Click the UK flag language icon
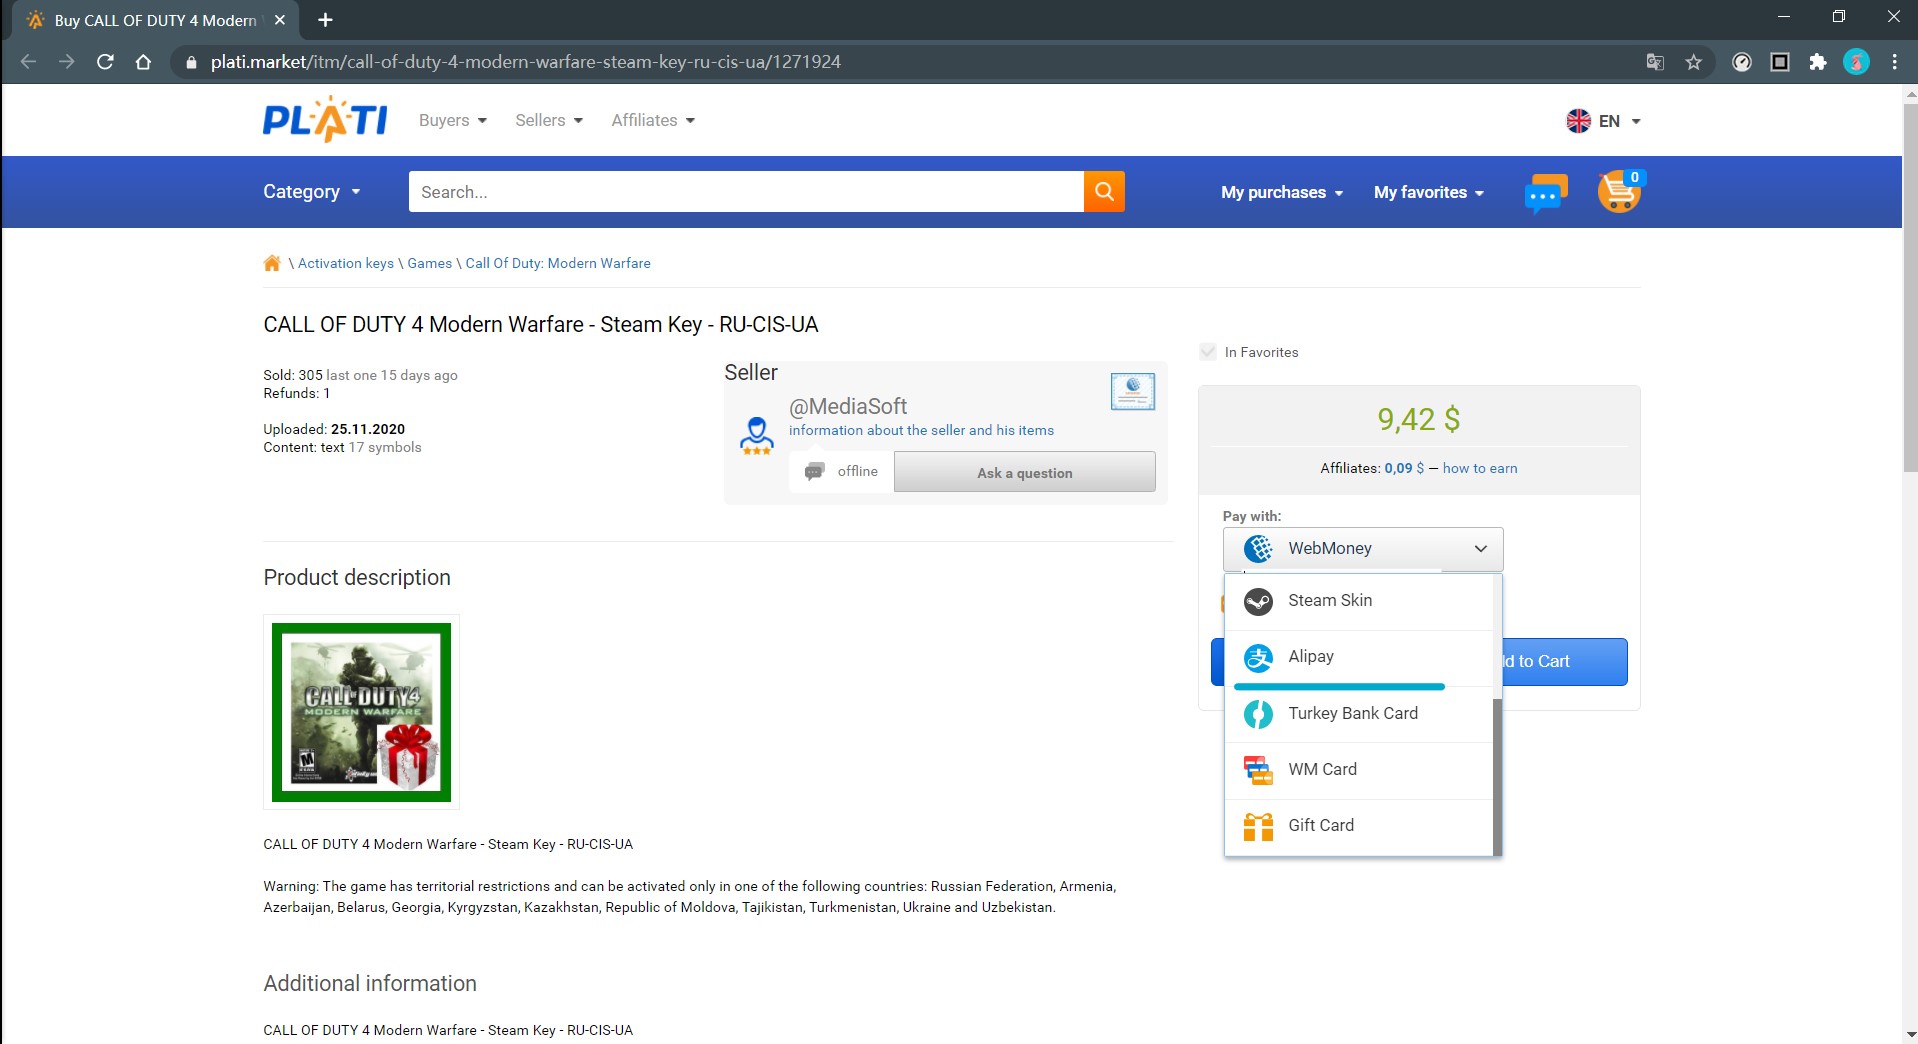 [x=1578, y=121]
